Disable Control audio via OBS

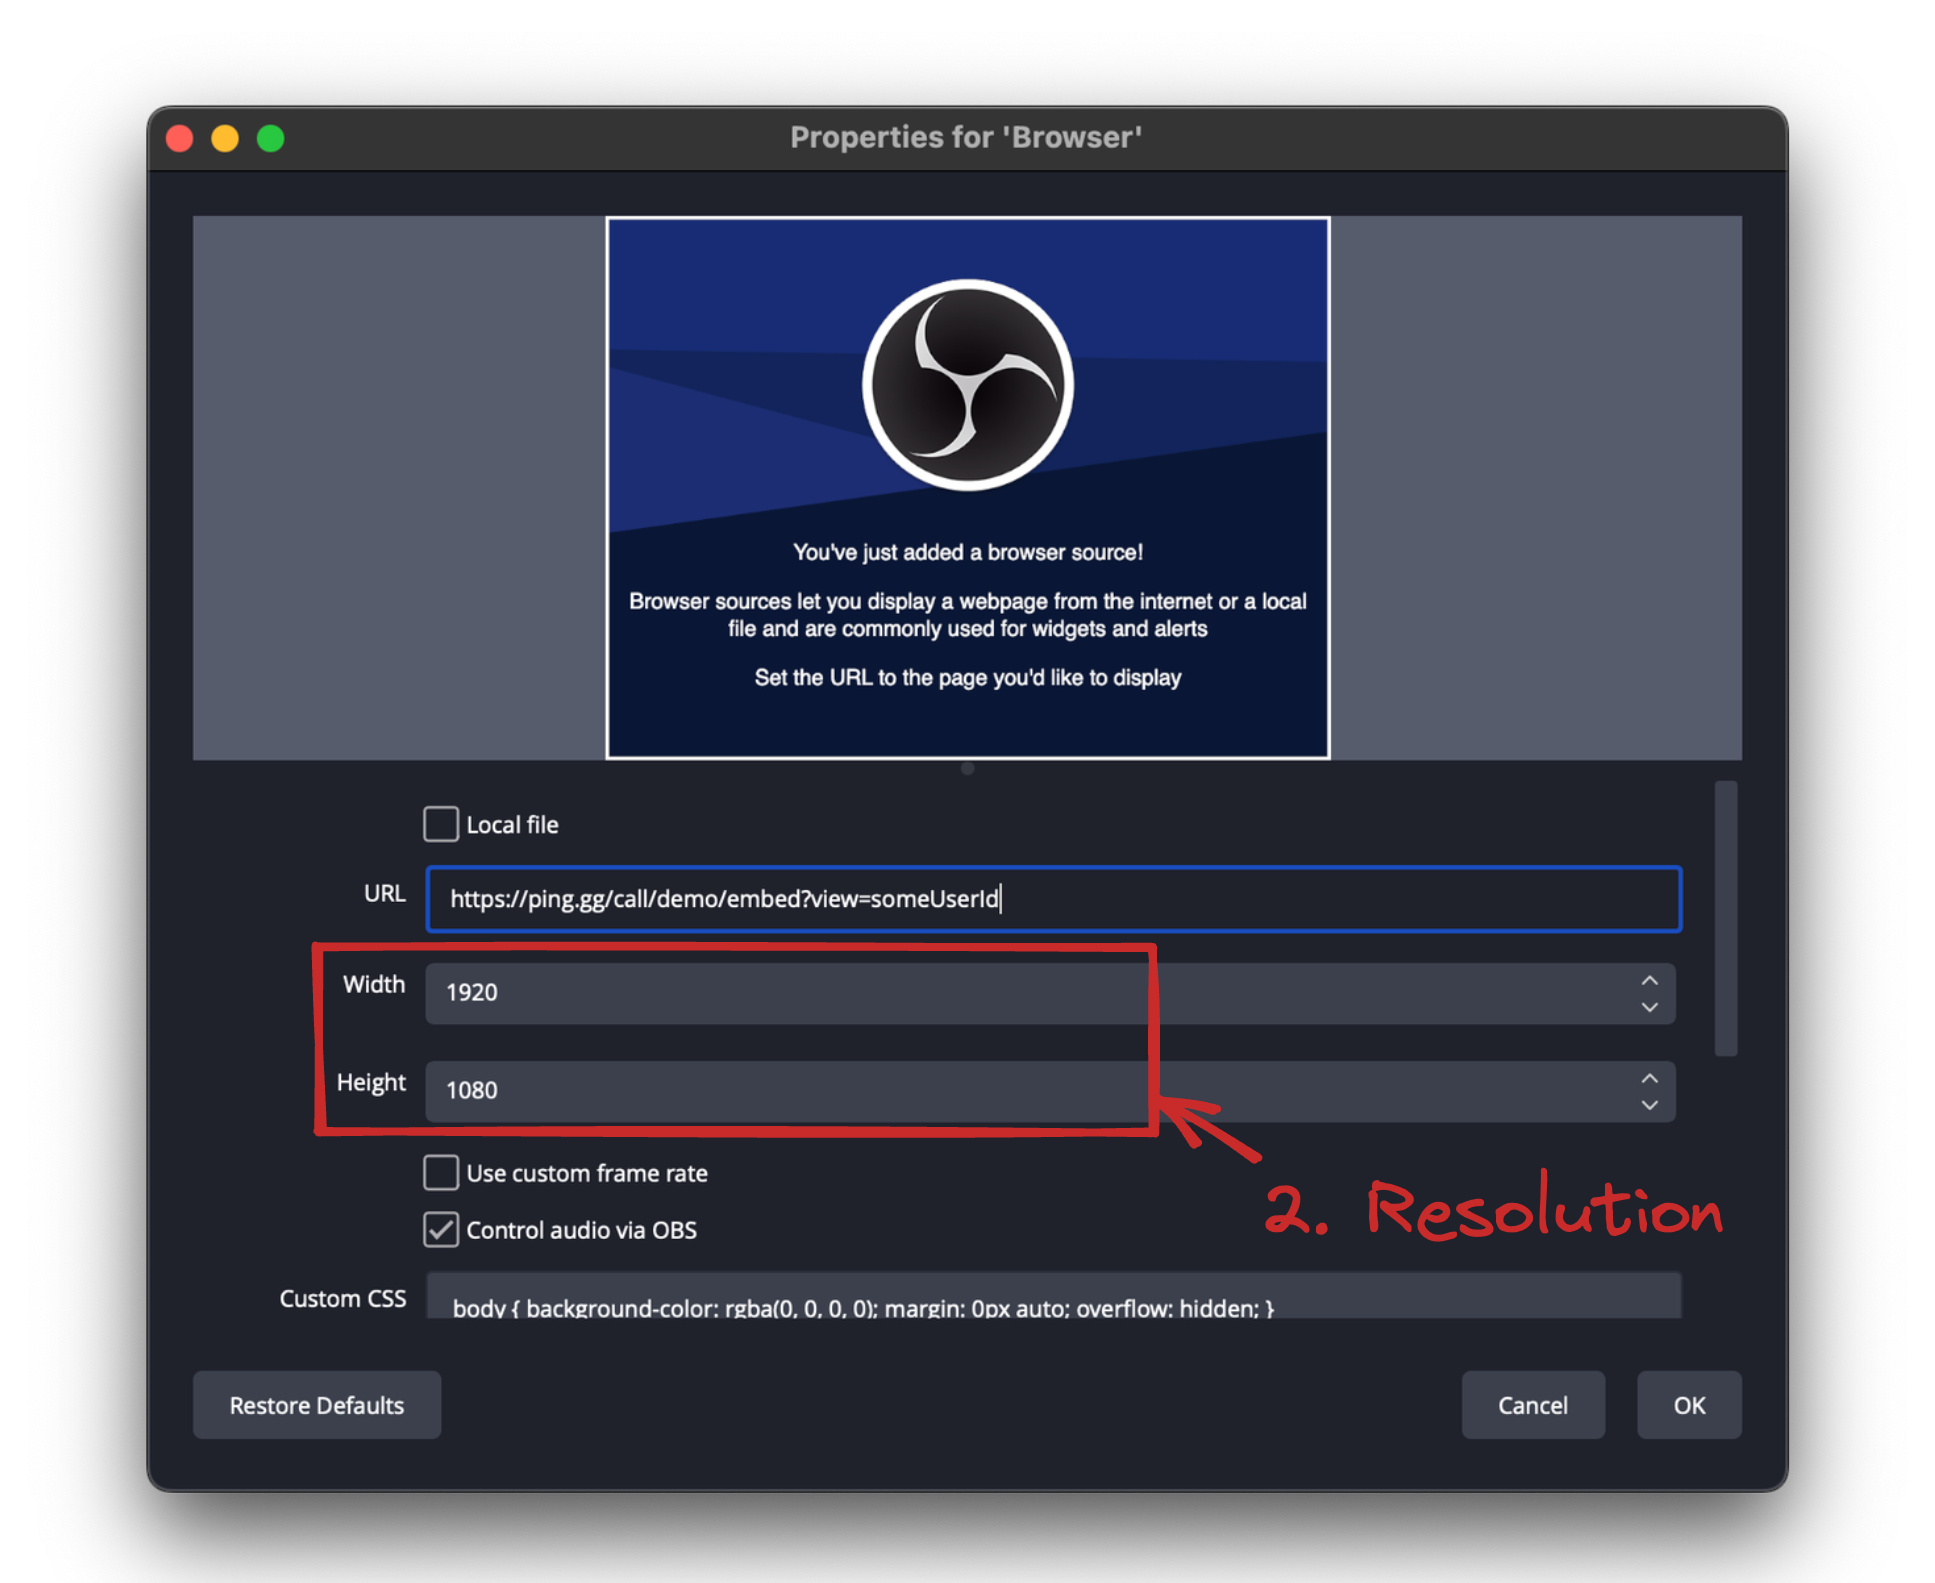click(x=440, y=1229)
